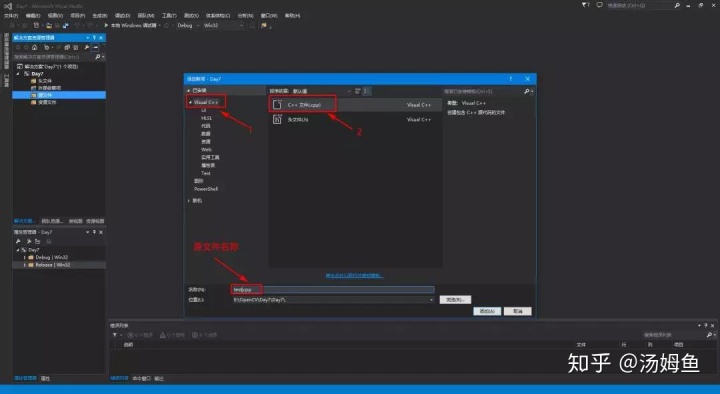Pin the Solution Explorer panel
Image resolution: width=720 pixels, height=394 pixels.
click(x=94, y=38)
